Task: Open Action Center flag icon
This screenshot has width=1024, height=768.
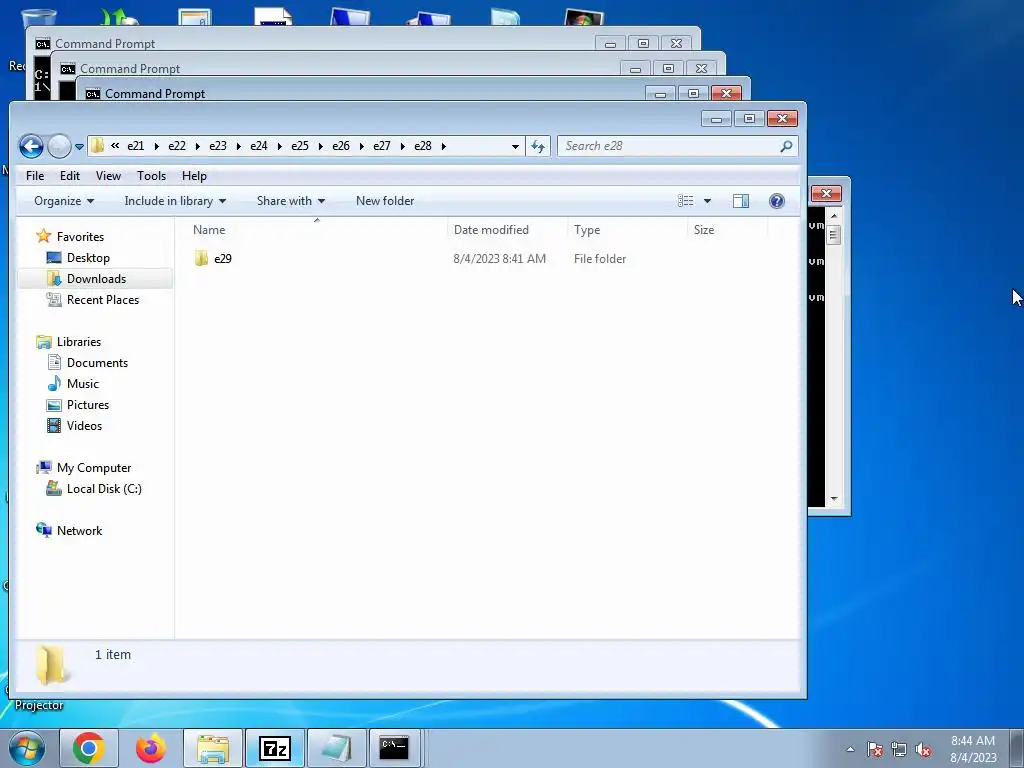Action: pos(874,749)
